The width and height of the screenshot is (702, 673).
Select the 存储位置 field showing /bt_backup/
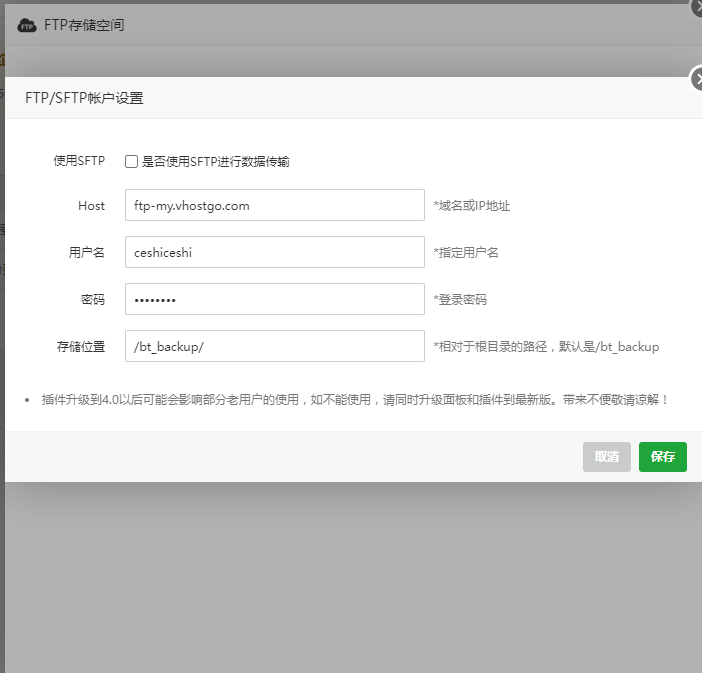(275, 346)
